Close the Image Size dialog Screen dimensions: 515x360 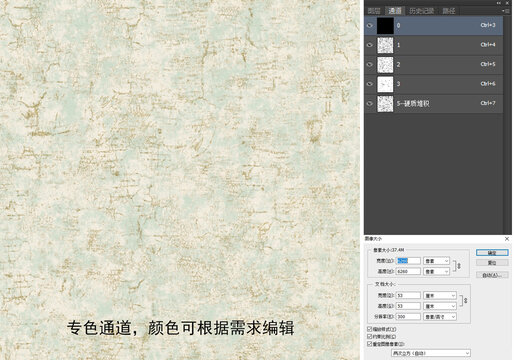coord(507,239)
